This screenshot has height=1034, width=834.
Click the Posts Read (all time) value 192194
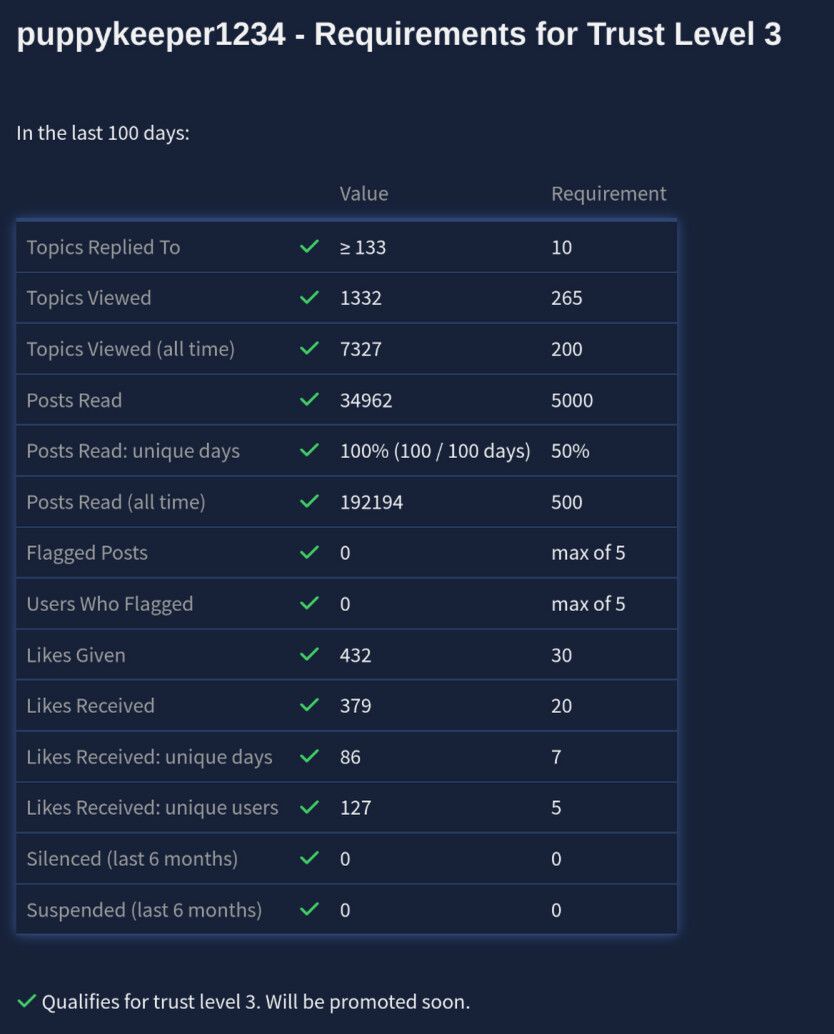click(x=372, y=502)
